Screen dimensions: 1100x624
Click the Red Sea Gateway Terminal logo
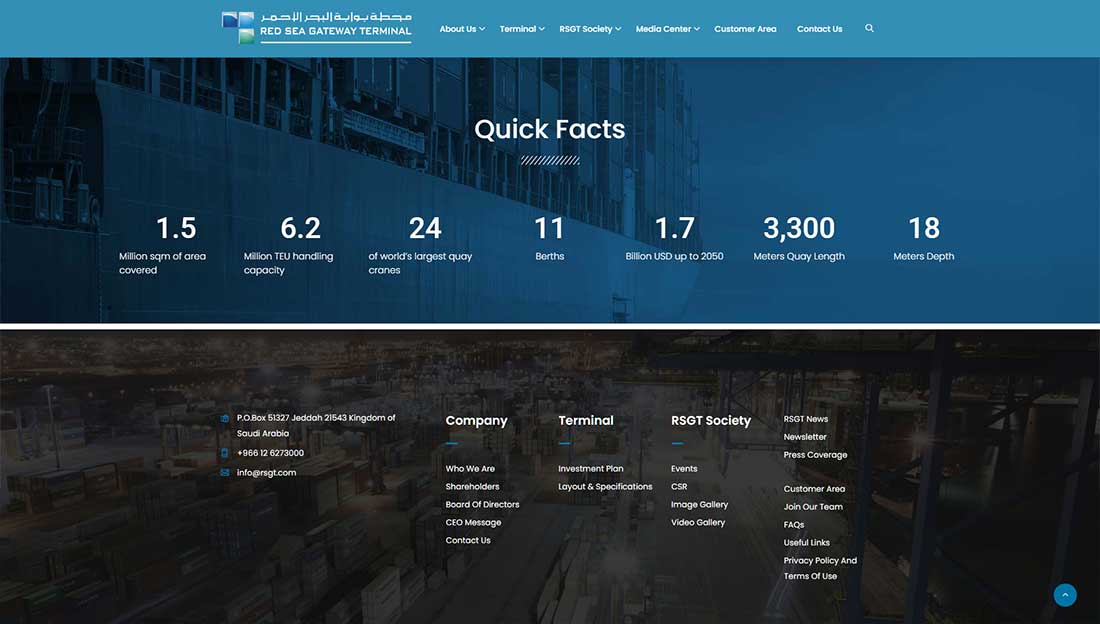316,28
